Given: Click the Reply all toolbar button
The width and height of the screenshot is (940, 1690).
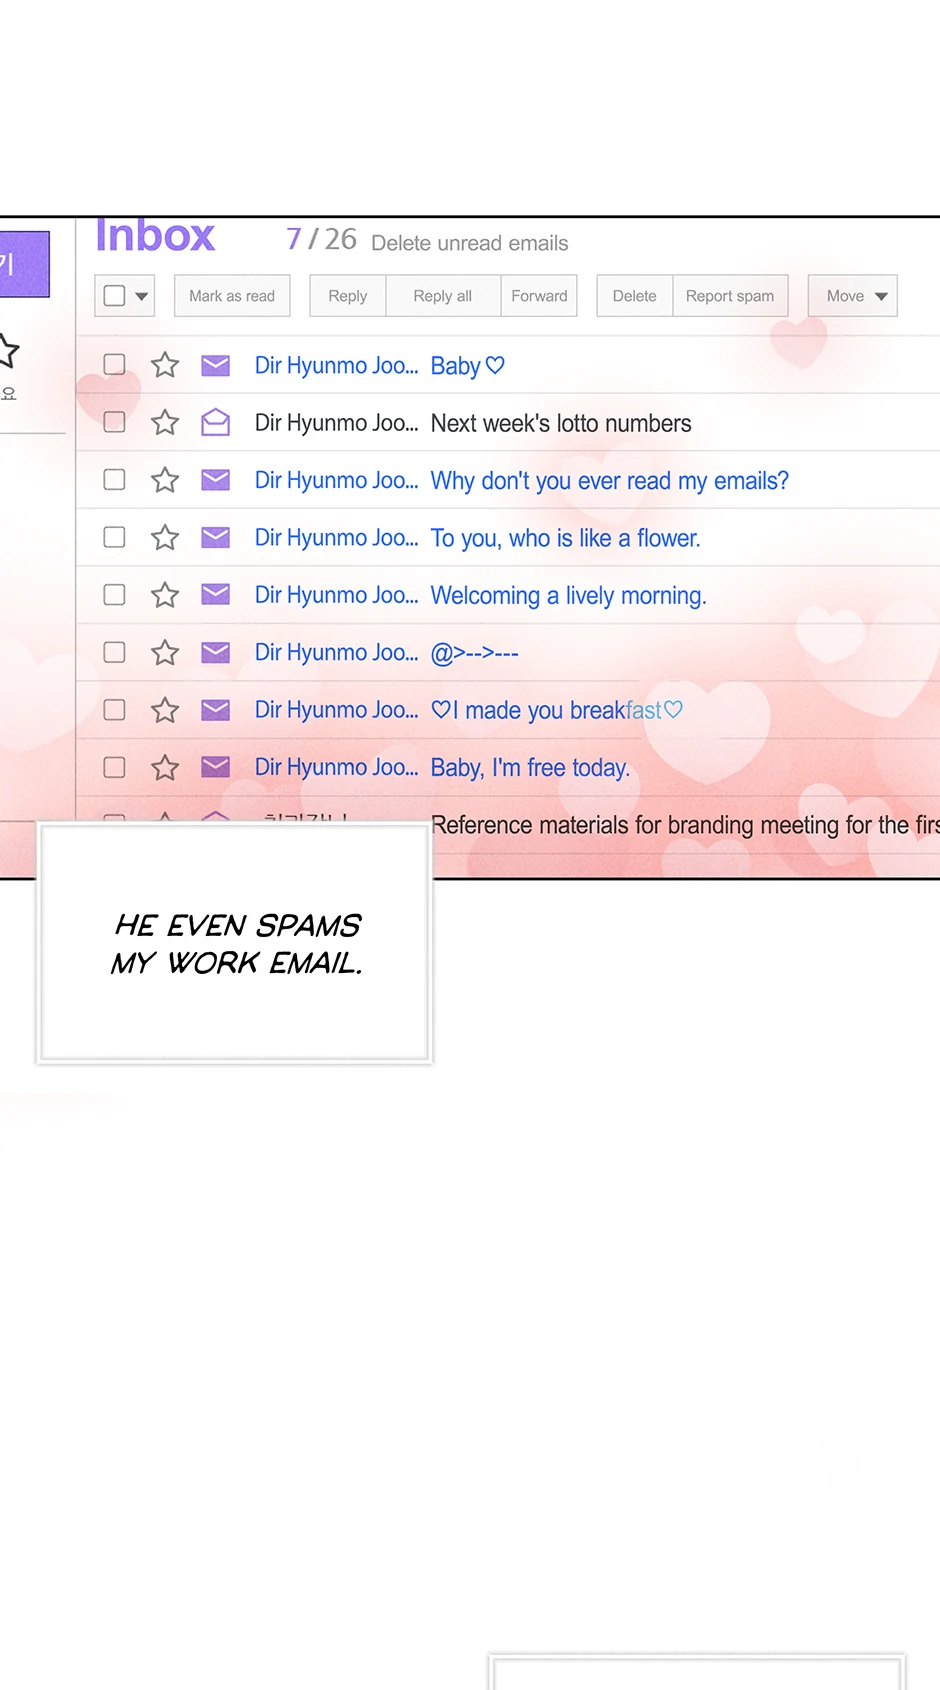Looking at the screenshot, I should [x=443, y=296].
